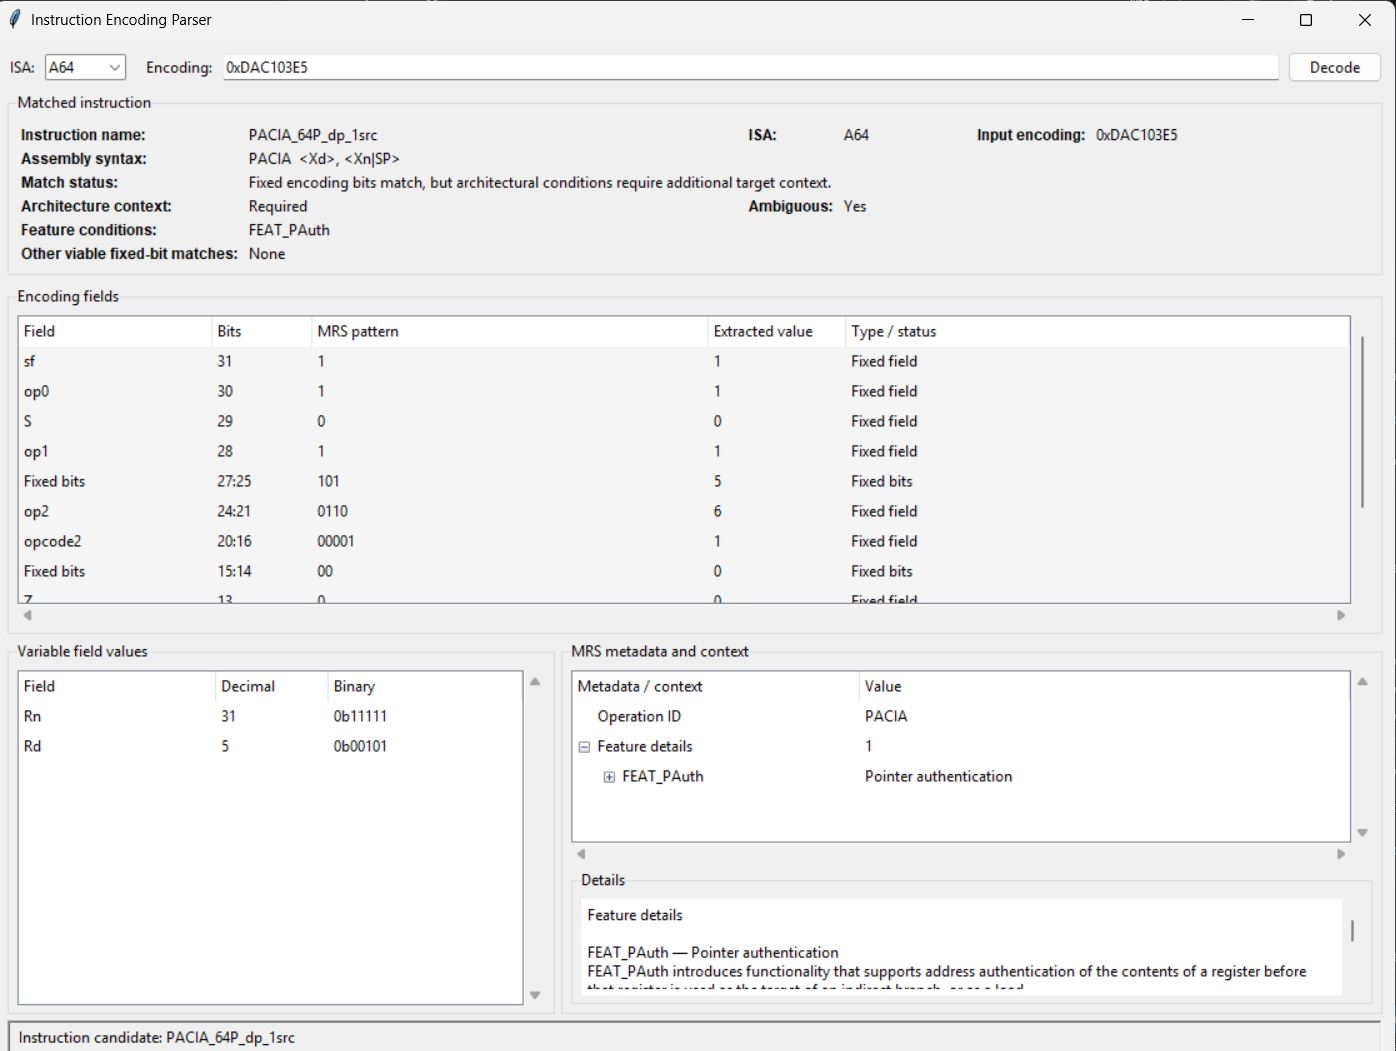This screenshot has width=1396, height=1051.
Task: Click the app feather icon in title bar
Action: click(x=14, y=19)
